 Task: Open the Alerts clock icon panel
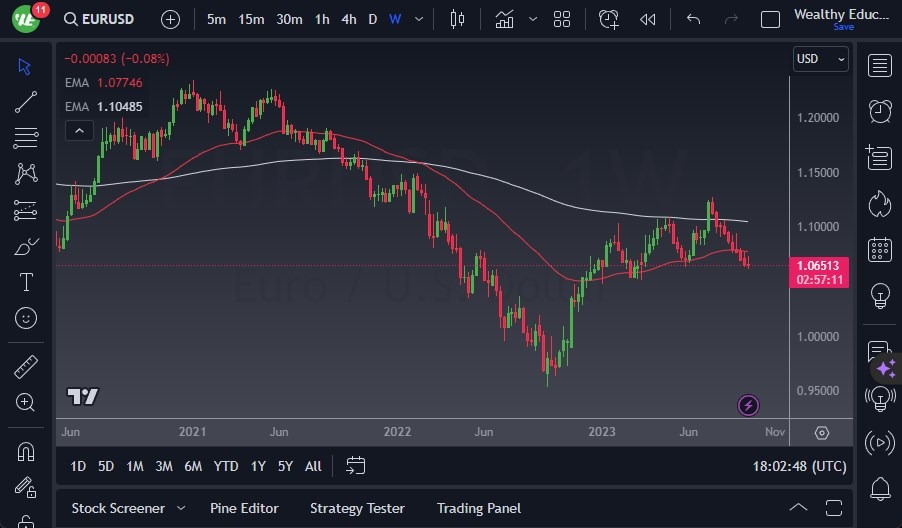(x=880, y=111)
